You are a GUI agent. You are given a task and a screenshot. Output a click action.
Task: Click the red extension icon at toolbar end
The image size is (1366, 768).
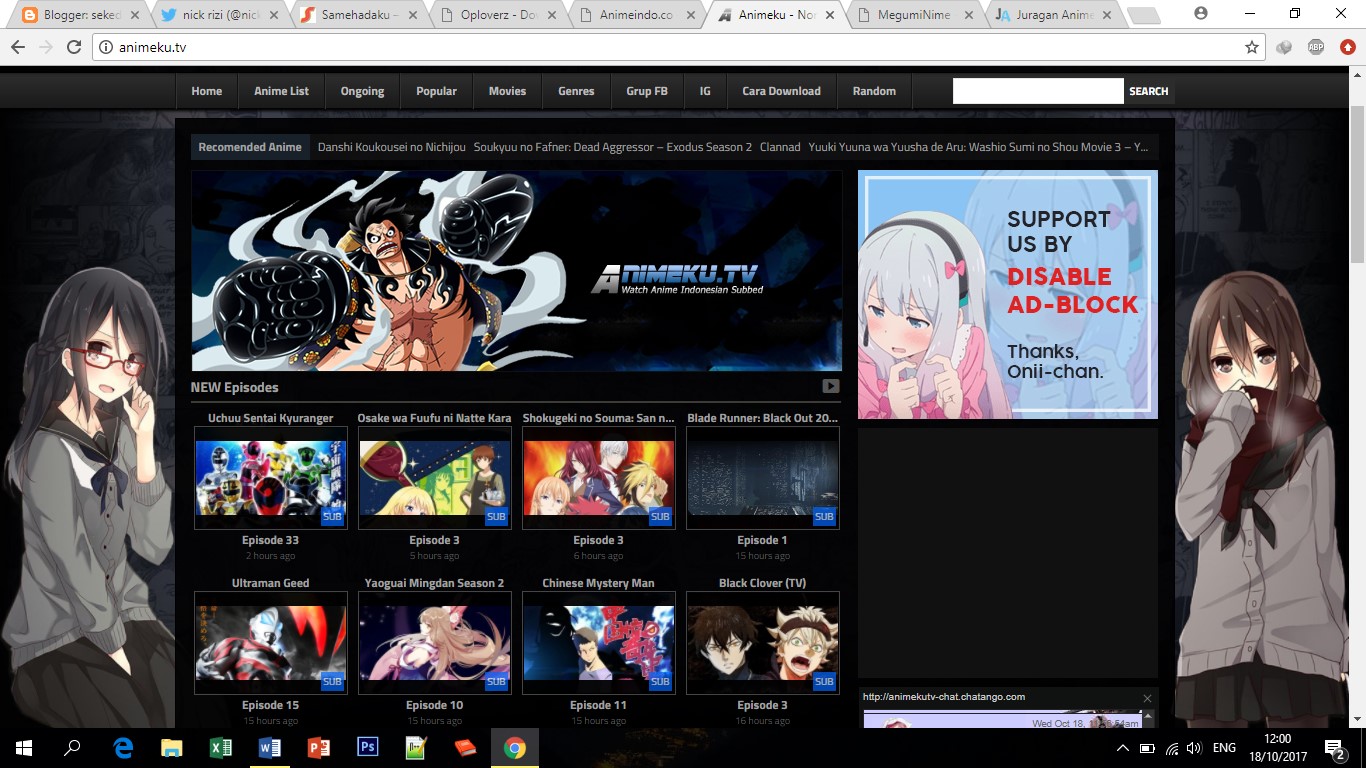[x=1347, y=47]
